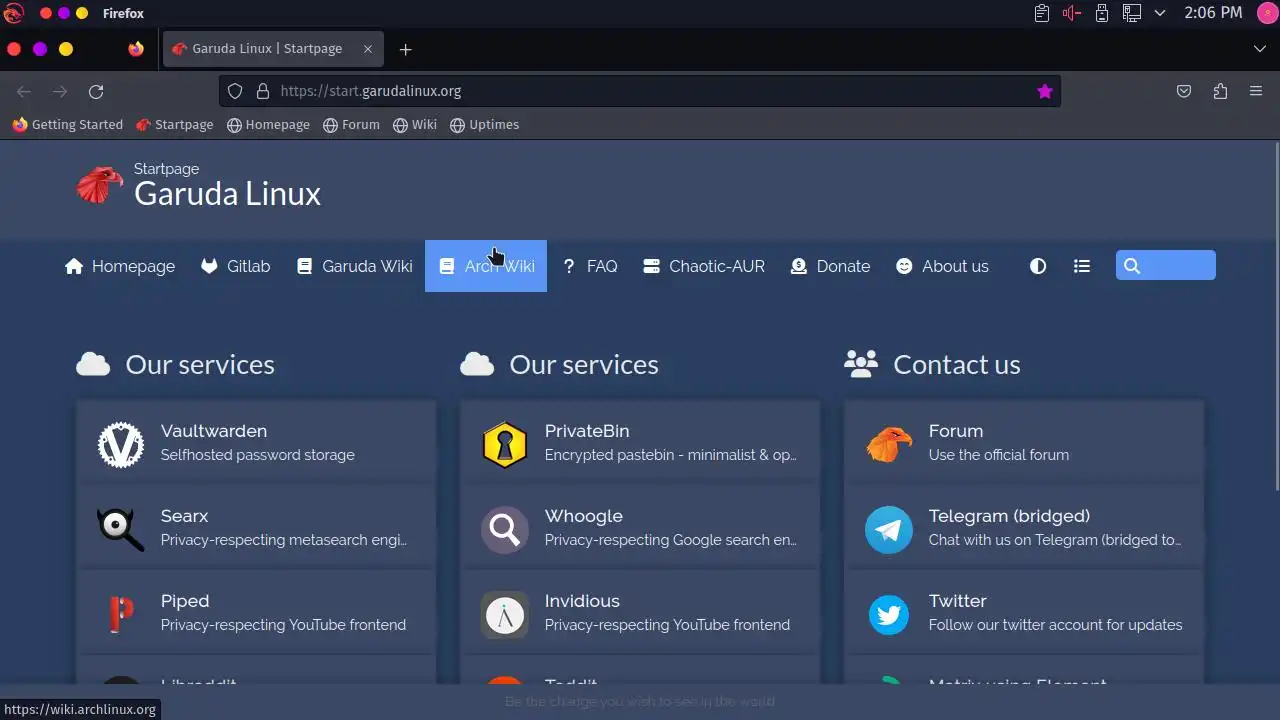This screenshot has height=720, width=1280.
Task: Click the search field on the startpage
Action: [1166, 265]
